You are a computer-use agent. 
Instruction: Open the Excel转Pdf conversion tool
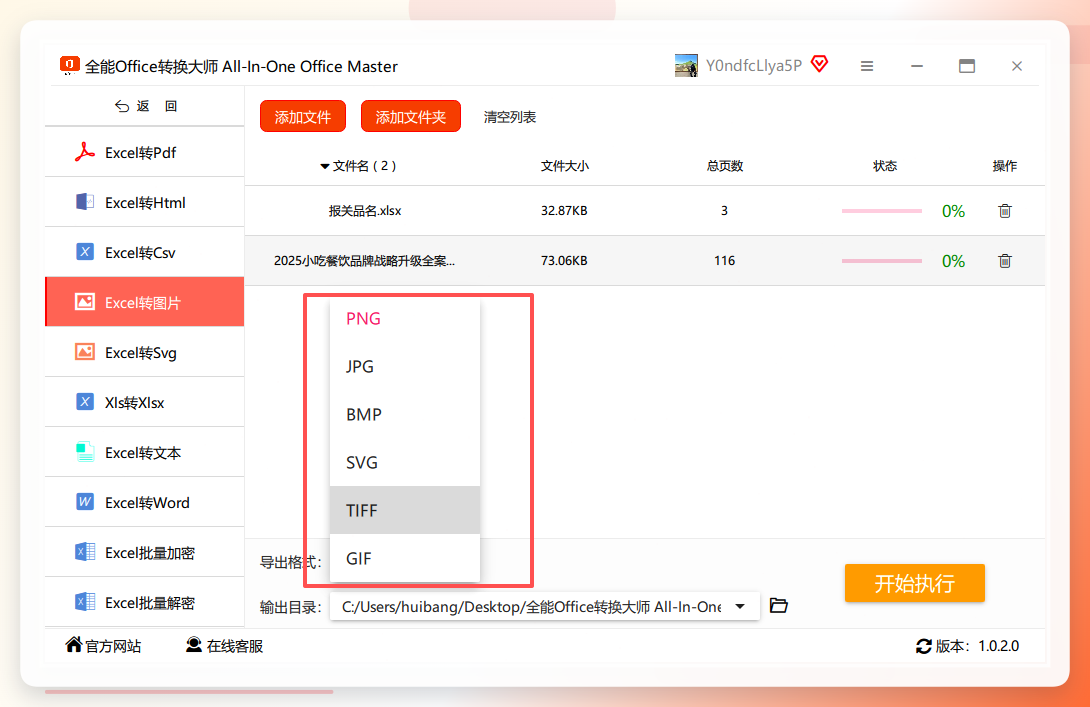[145, 152]
